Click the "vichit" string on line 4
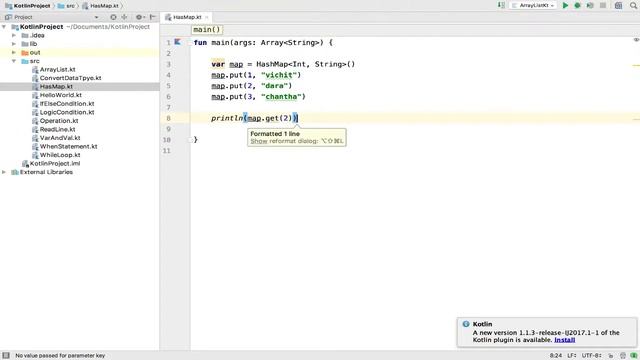Screen dimensions: 640x360 [x=279, y=75]
